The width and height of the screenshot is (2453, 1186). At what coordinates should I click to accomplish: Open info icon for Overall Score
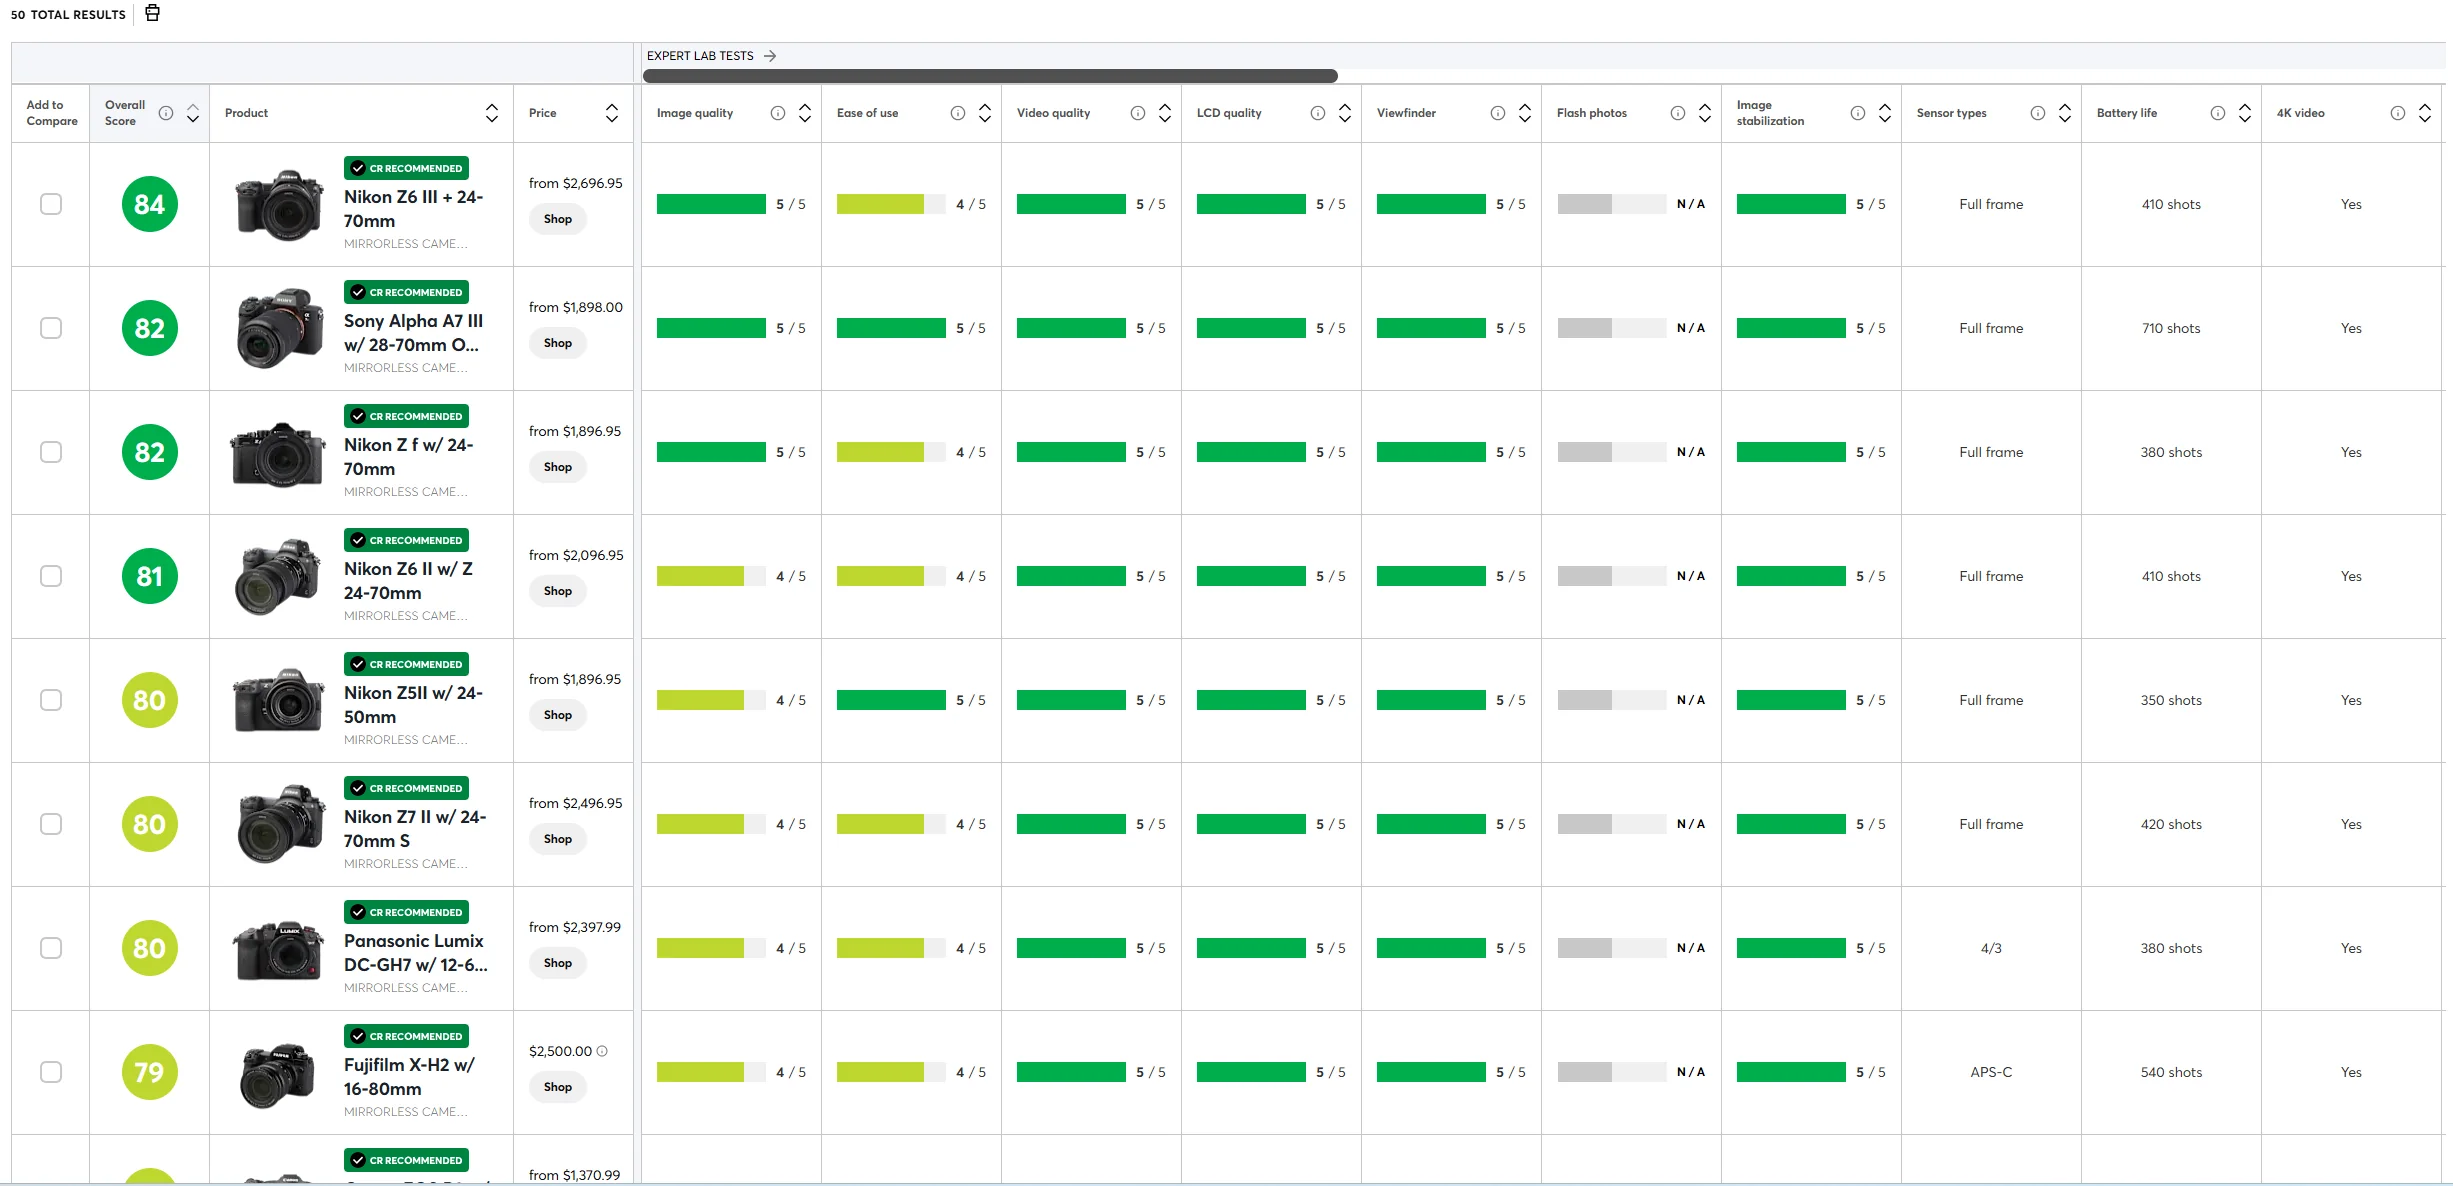pyautogui.click(x=166, y=113)
